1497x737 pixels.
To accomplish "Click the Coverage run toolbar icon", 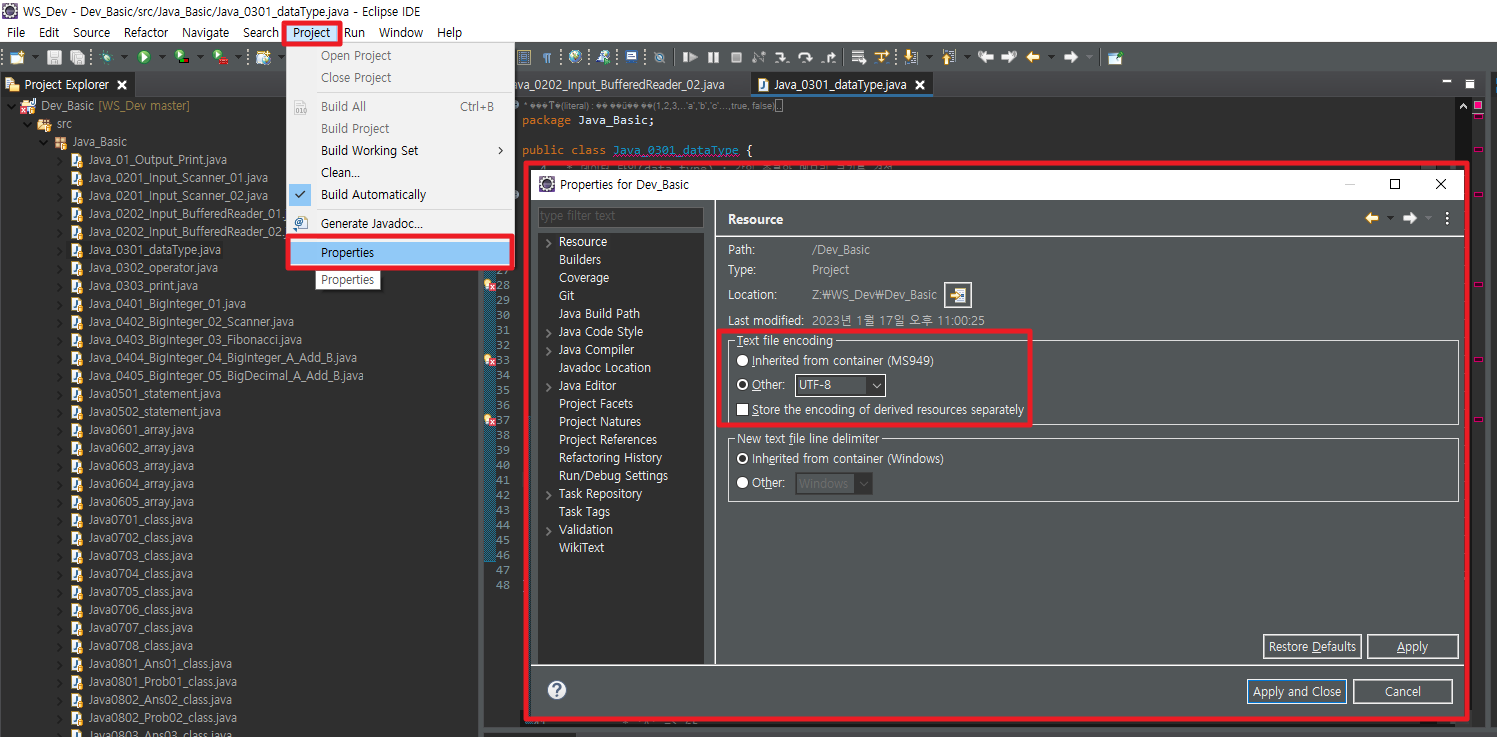I will (x=181, y=57).
